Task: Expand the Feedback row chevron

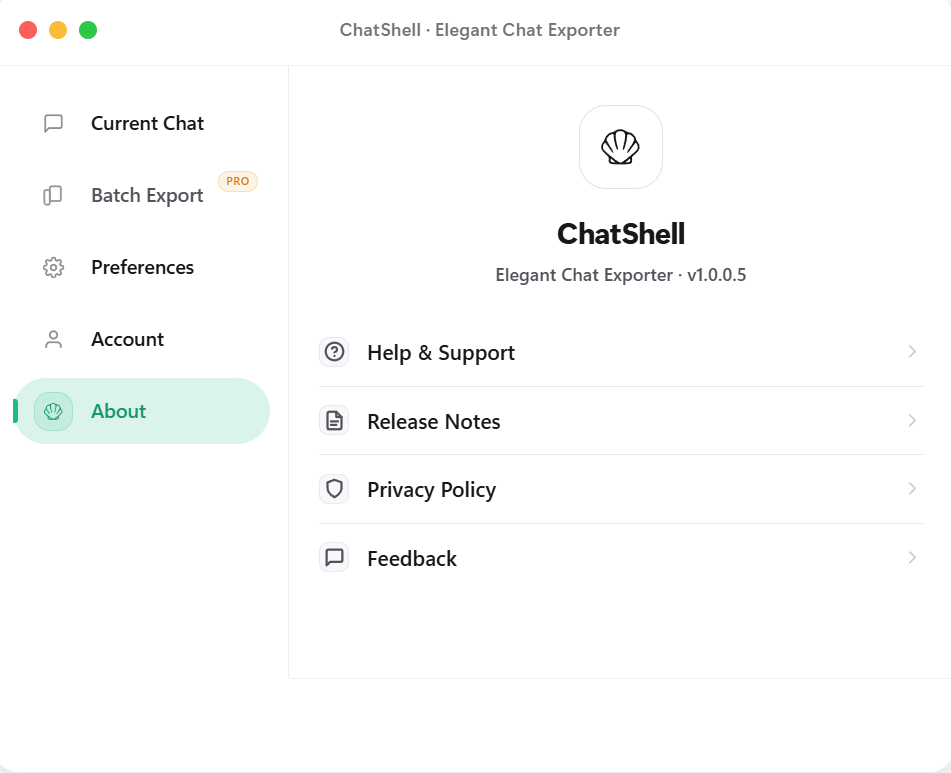Action: 911,557
